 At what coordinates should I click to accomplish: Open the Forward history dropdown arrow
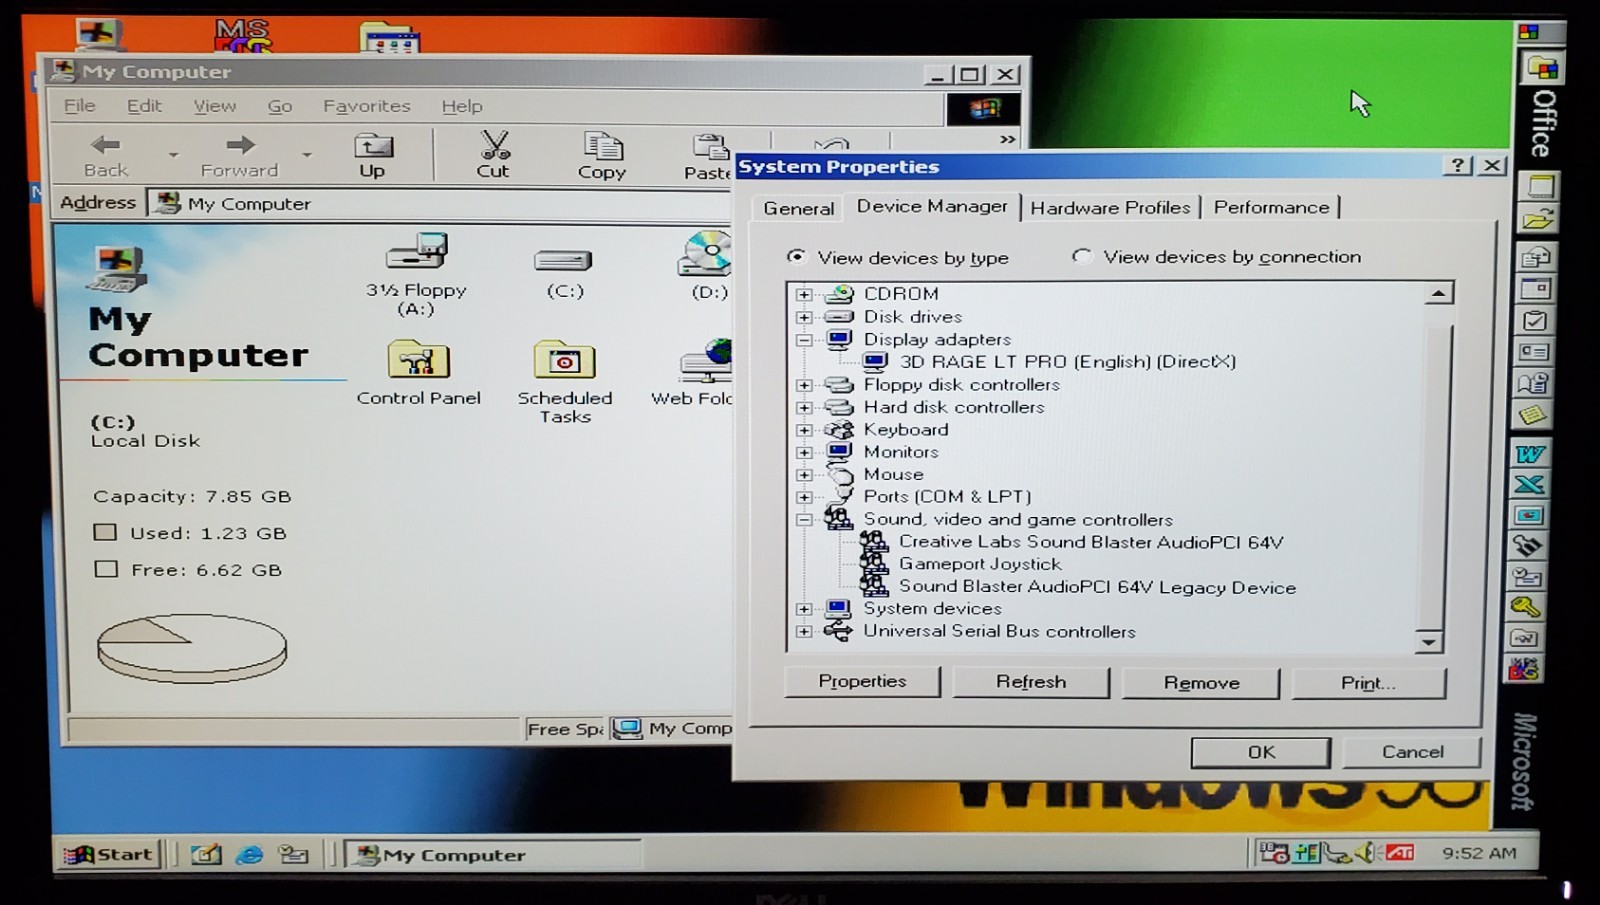307,156
